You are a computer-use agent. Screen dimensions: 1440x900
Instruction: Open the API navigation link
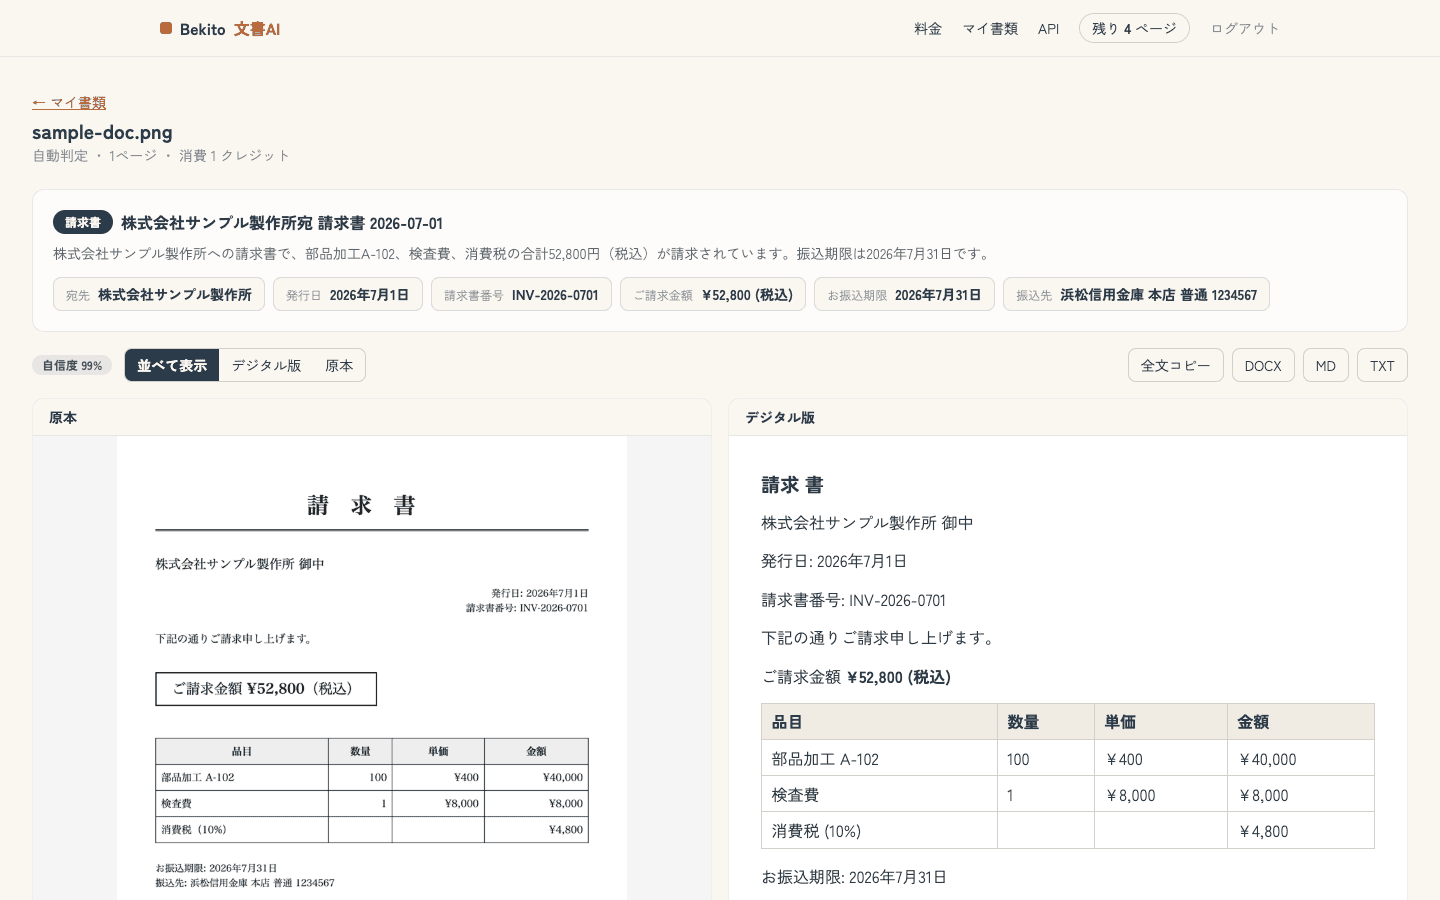(1048, 29)
